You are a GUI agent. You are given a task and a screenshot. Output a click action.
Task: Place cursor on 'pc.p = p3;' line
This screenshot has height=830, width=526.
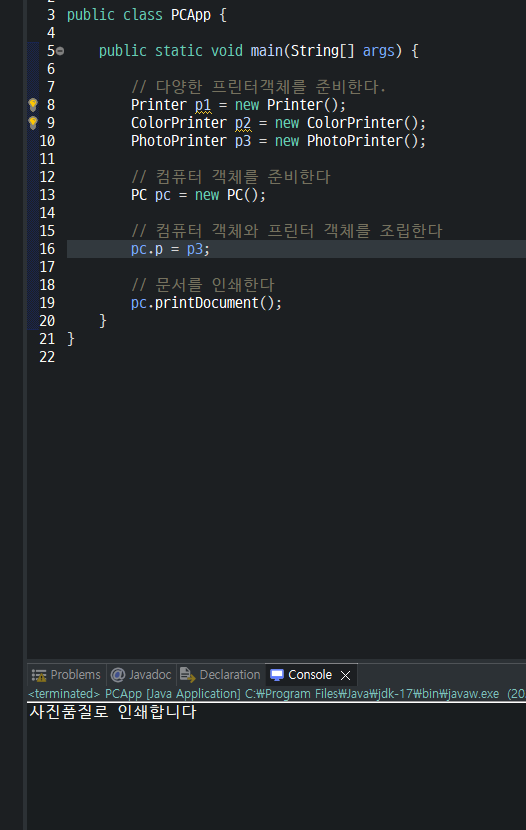click(170, 249)
